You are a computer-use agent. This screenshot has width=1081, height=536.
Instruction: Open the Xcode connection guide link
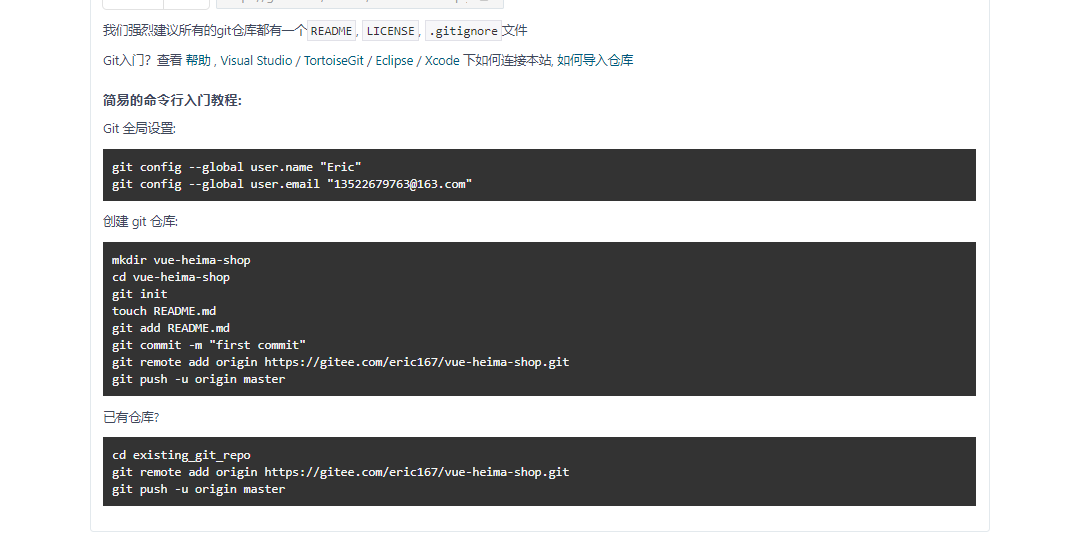pos(442,61)
